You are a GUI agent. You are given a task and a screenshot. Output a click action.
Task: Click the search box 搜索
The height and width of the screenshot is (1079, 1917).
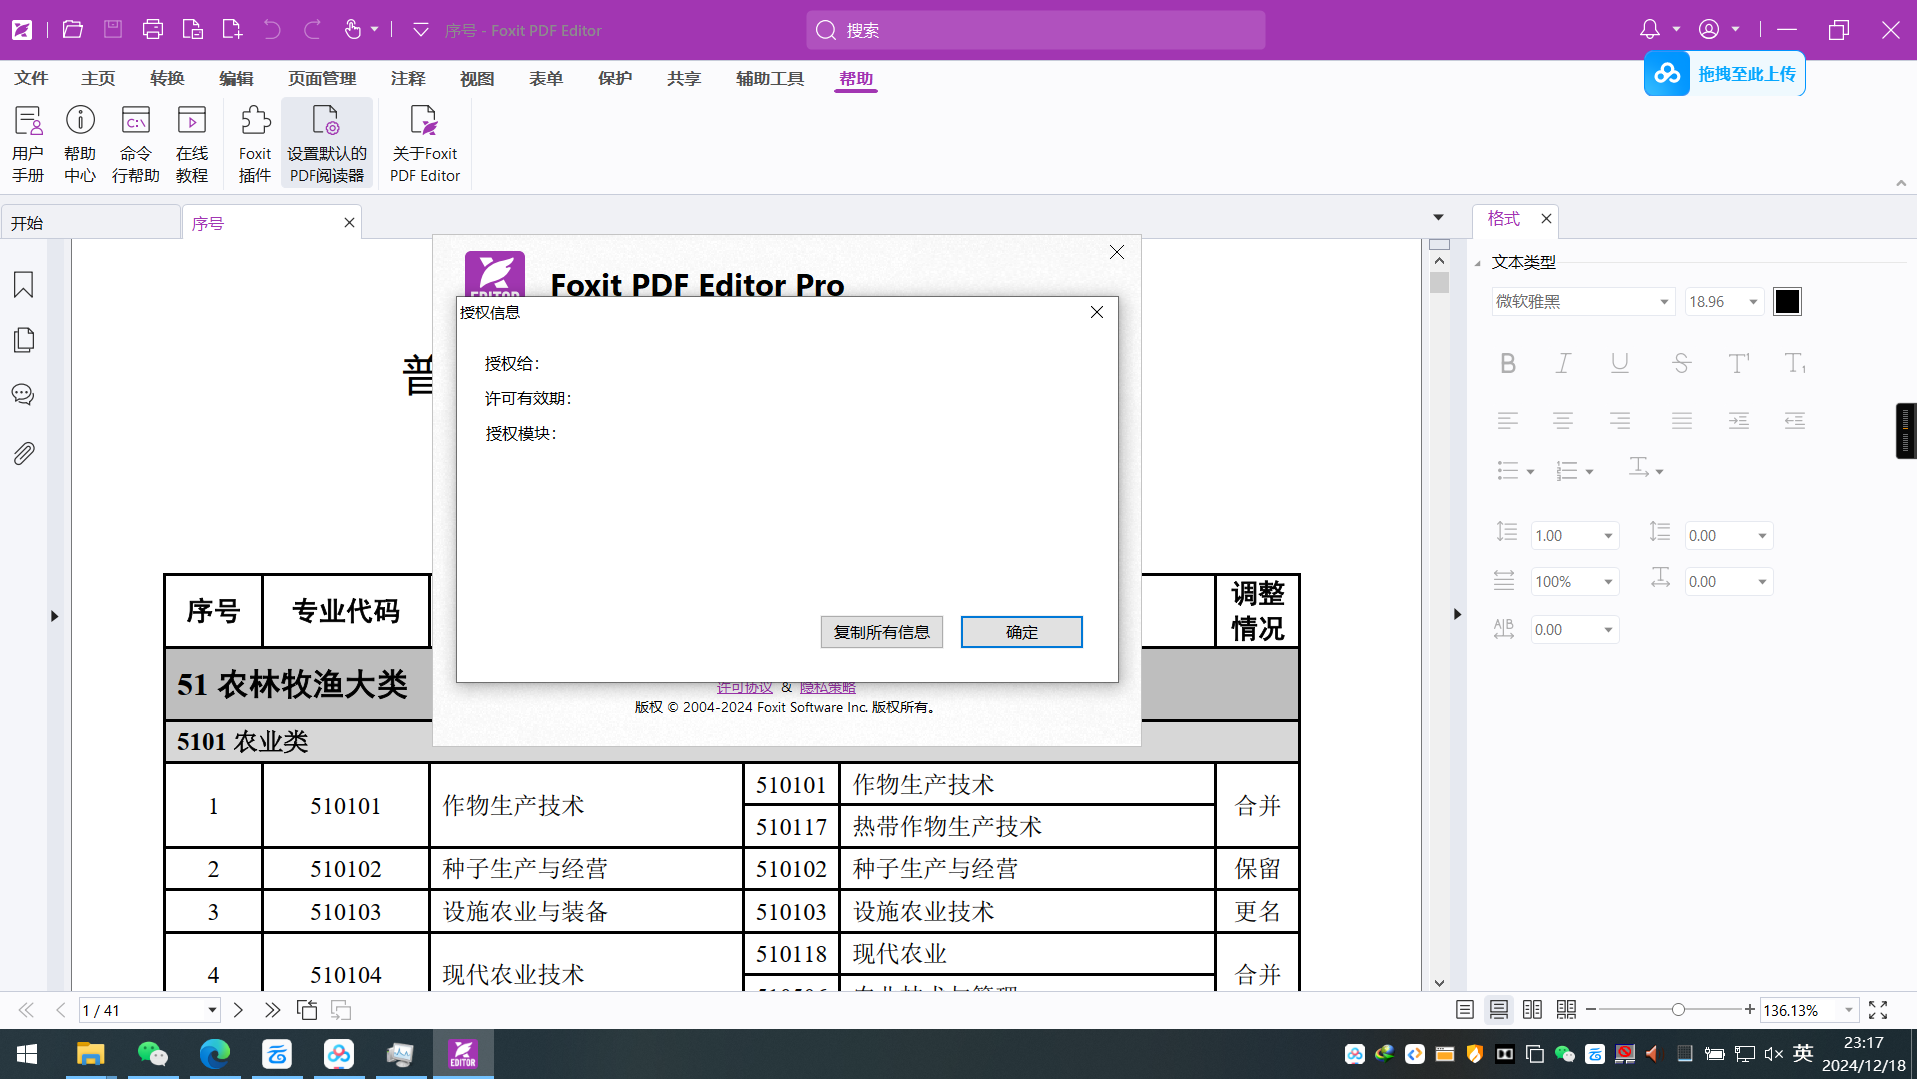click(x=1035, y=30)
